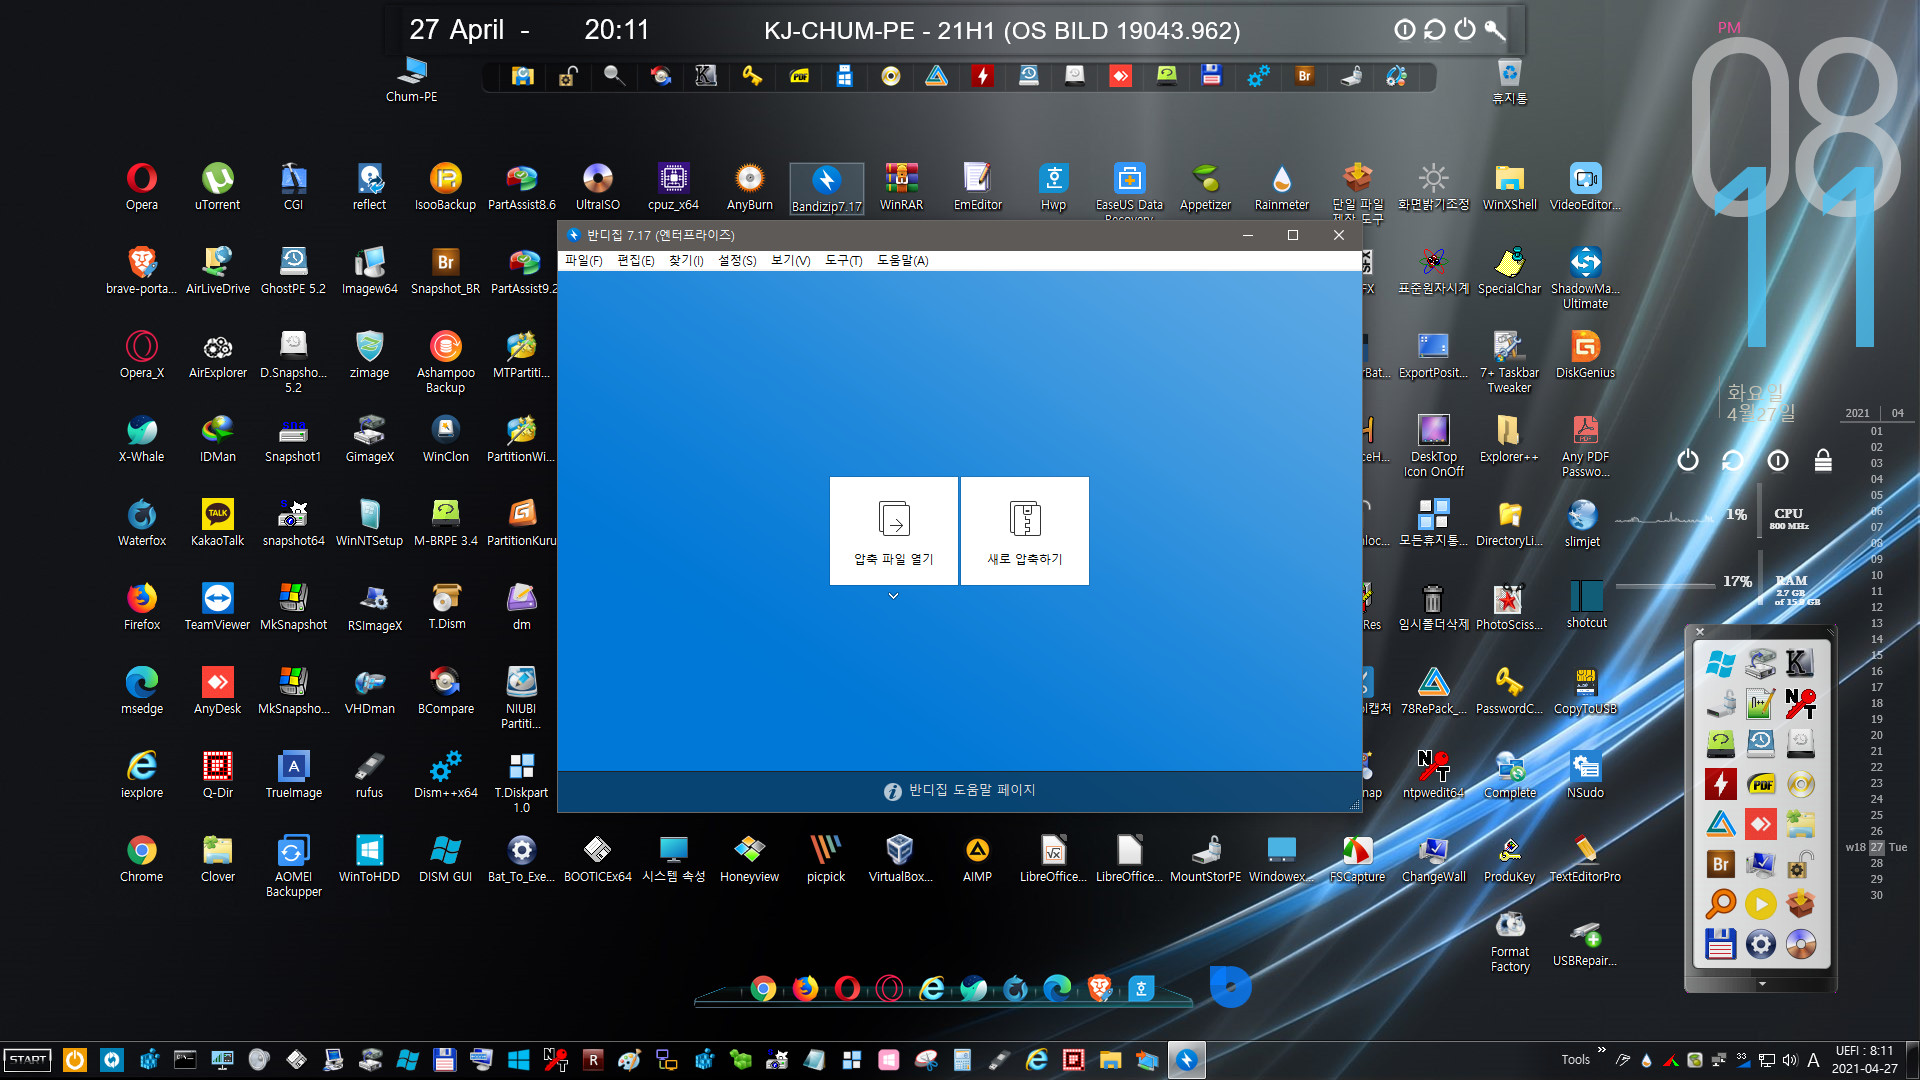Click the magnifier icon in top launcher bar
Viewport: 1920px width, 1080px height.
(614, 76)
